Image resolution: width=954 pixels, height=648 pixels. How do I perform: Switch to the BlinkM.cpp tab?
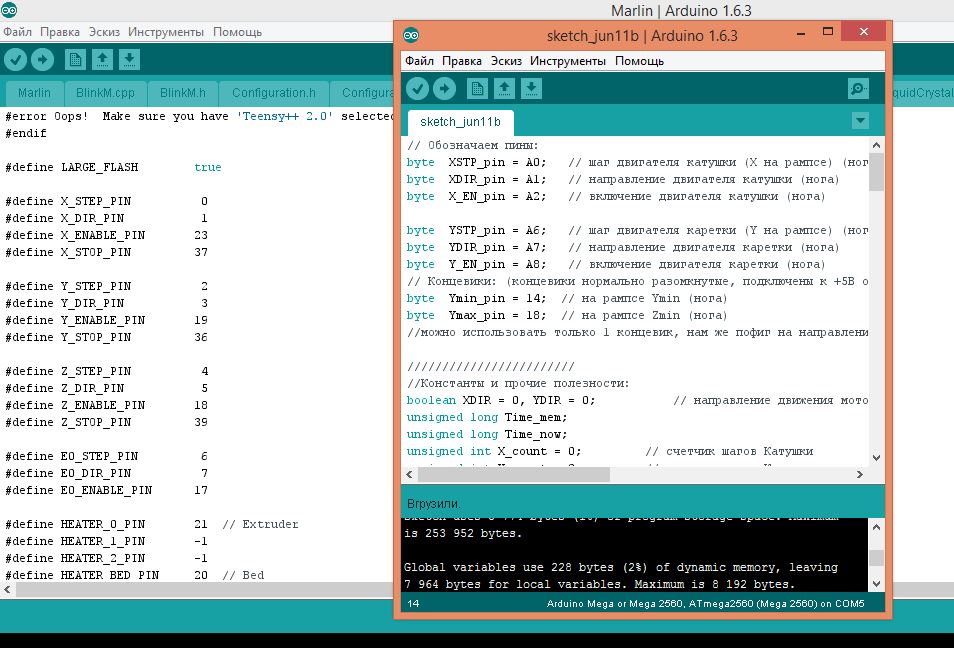(x=105, y=93)
